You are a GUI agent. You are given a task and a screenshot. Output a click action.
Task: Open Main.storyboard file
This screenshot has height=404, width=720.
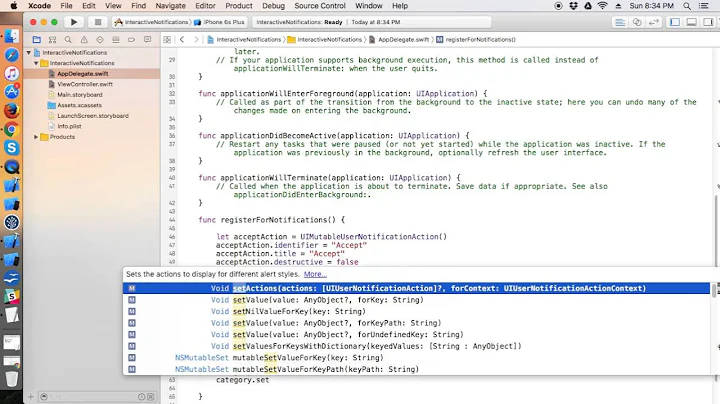[x=80, y=95]
